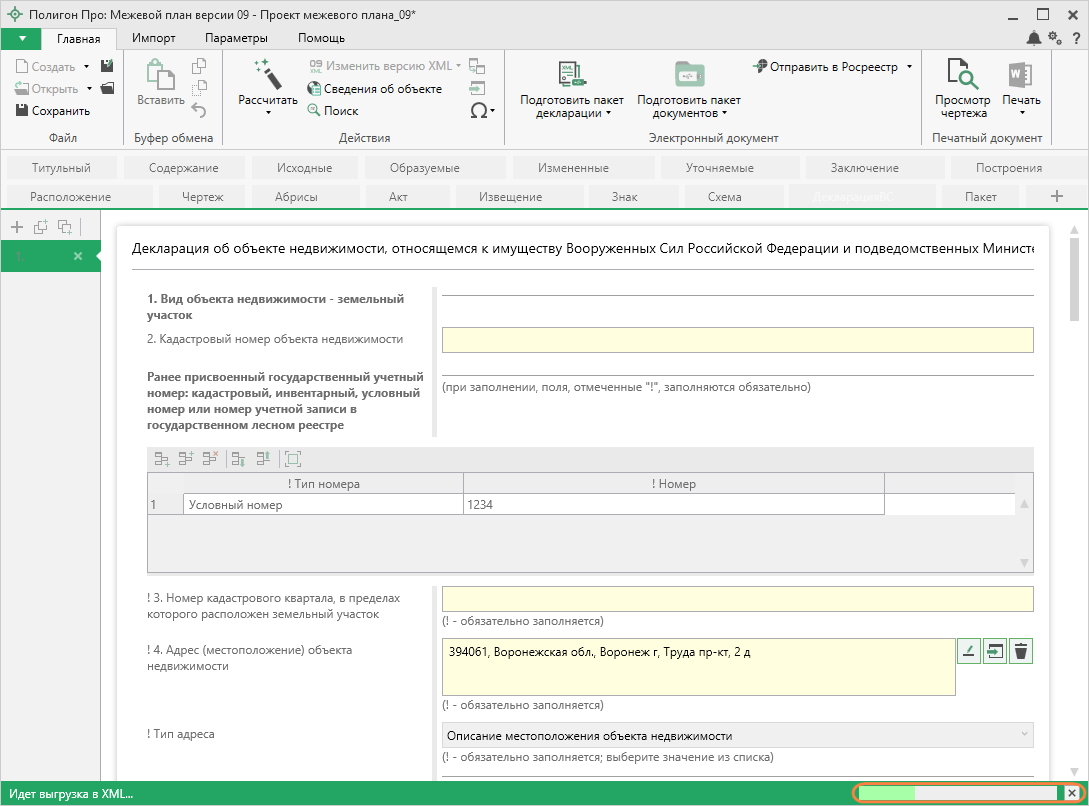Click the notifications bell icon
The image size is (1089, 806).
pos(1033,38)
